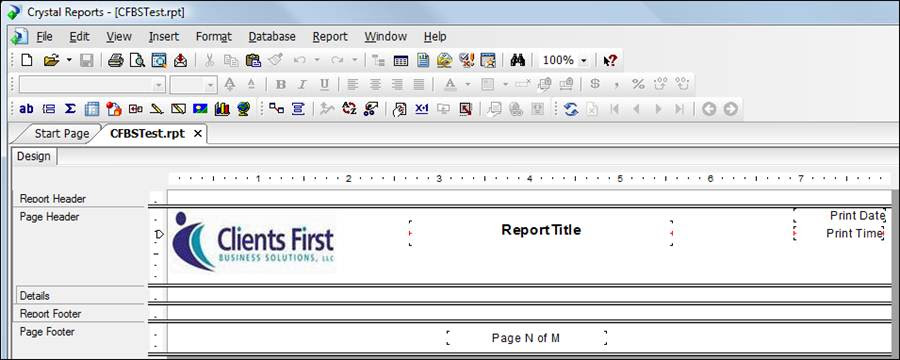Toggle Bold formatting
The width and height of the screenshot is (900, 360).
click(281, 84)
